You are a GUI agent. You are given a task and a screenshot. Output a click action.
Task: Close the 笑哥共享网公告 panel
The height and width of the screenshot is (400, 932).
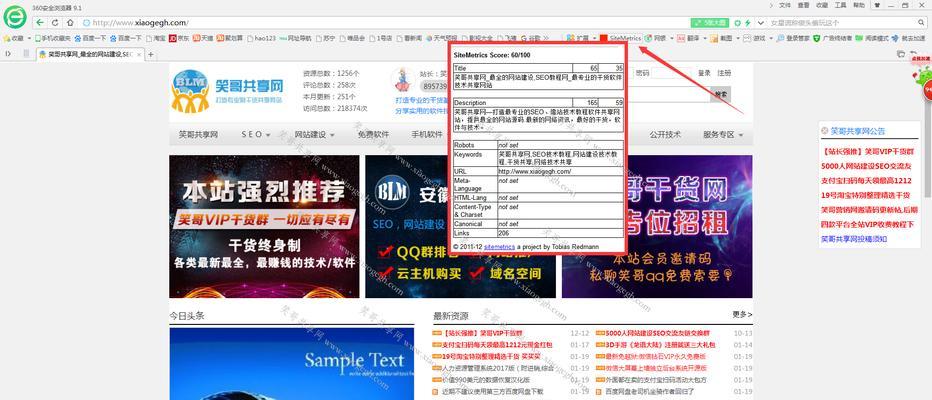pos(824,130)
